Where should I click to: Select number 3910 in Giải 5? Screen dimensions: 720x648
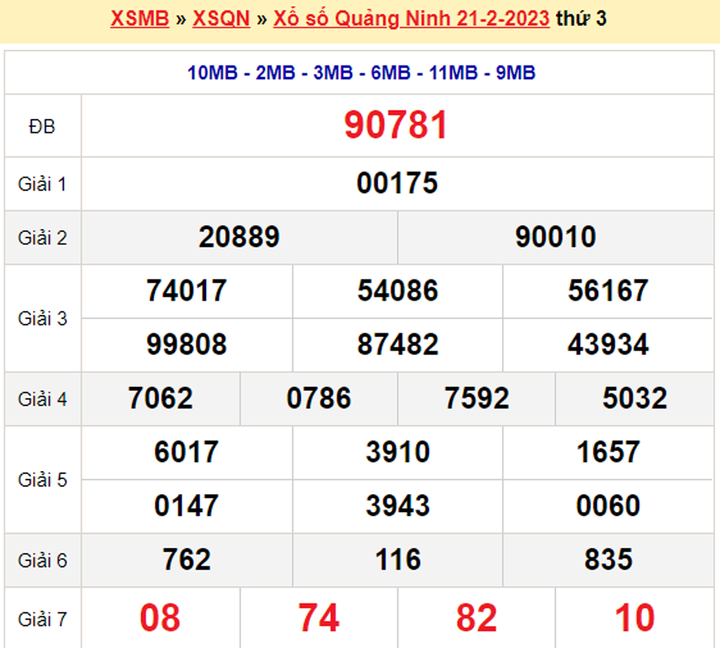[398, 452]
